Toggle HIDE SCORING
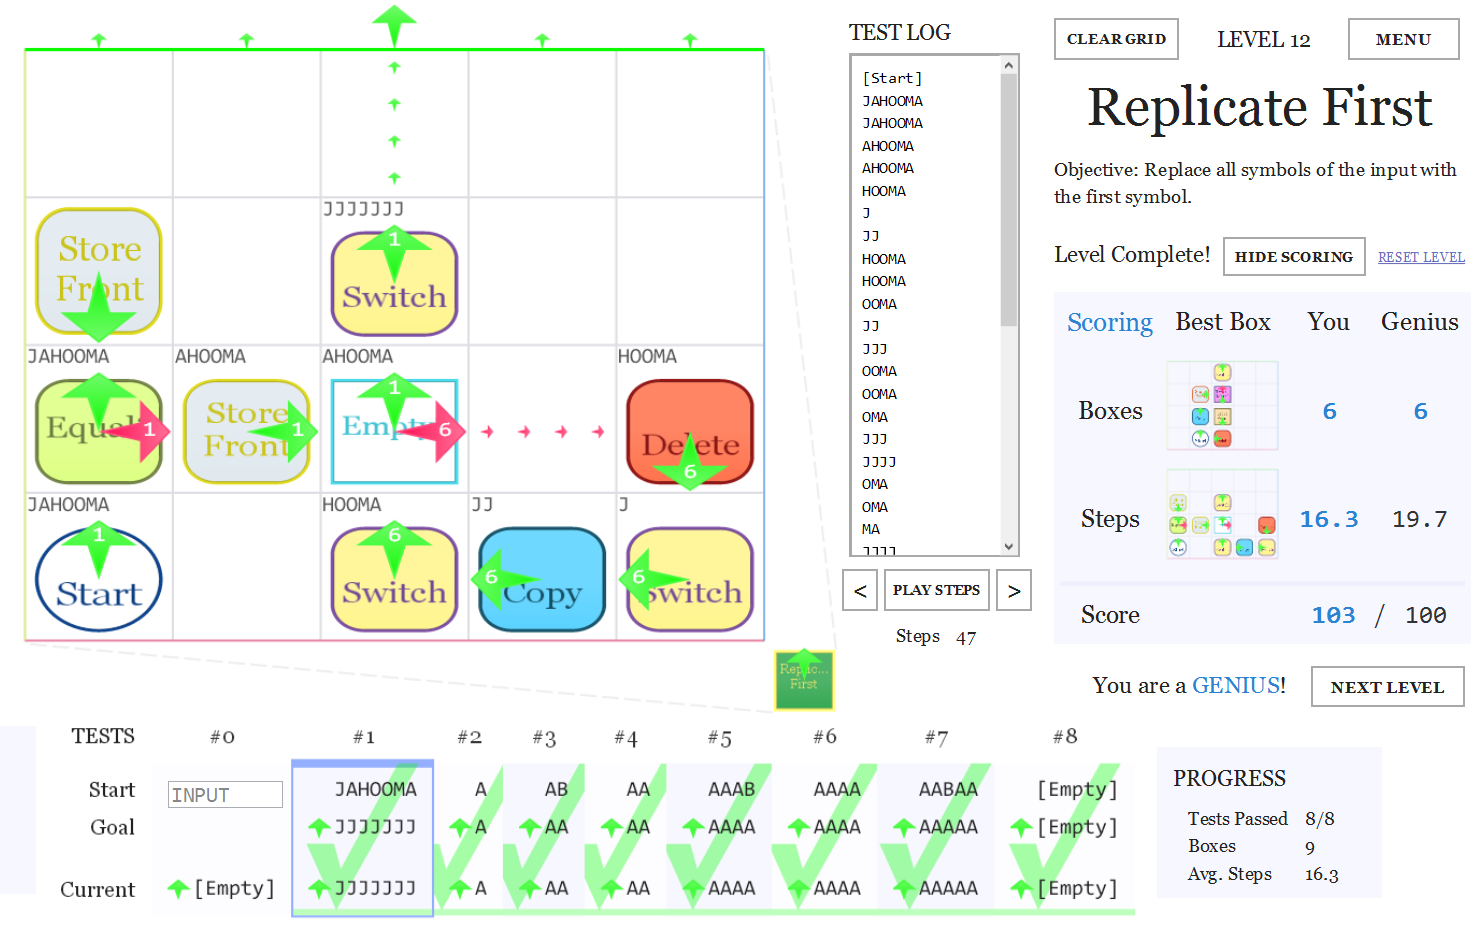 tap(1294, 256)
